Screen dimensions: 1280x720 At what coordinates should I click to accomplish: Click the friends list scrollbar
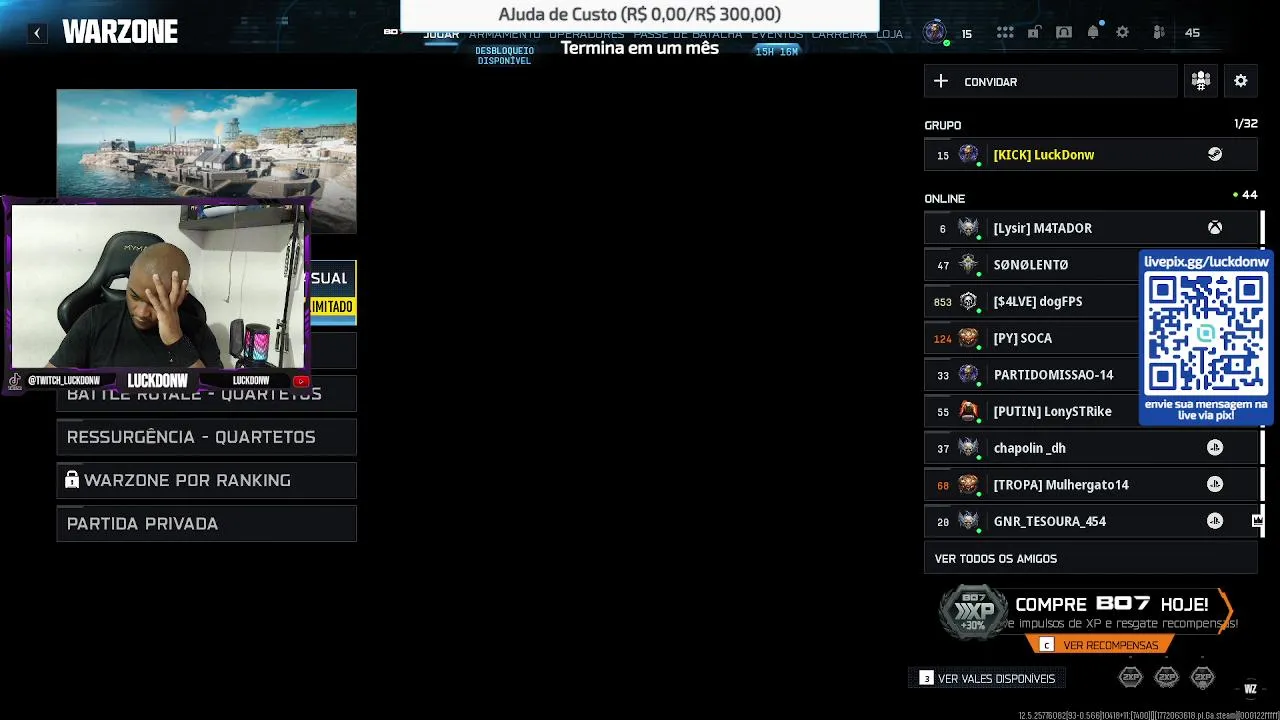[x=1262, y=374]
